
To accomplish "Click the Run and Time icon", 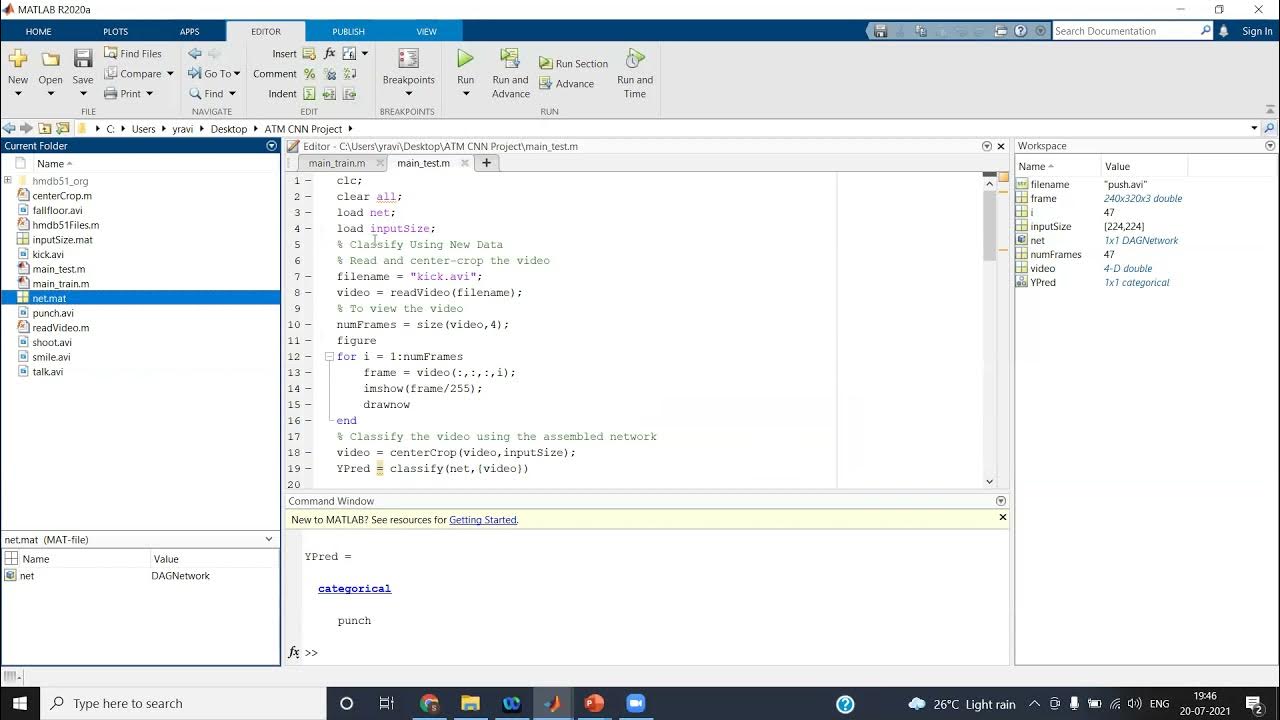I will click(x=635, y=59).
